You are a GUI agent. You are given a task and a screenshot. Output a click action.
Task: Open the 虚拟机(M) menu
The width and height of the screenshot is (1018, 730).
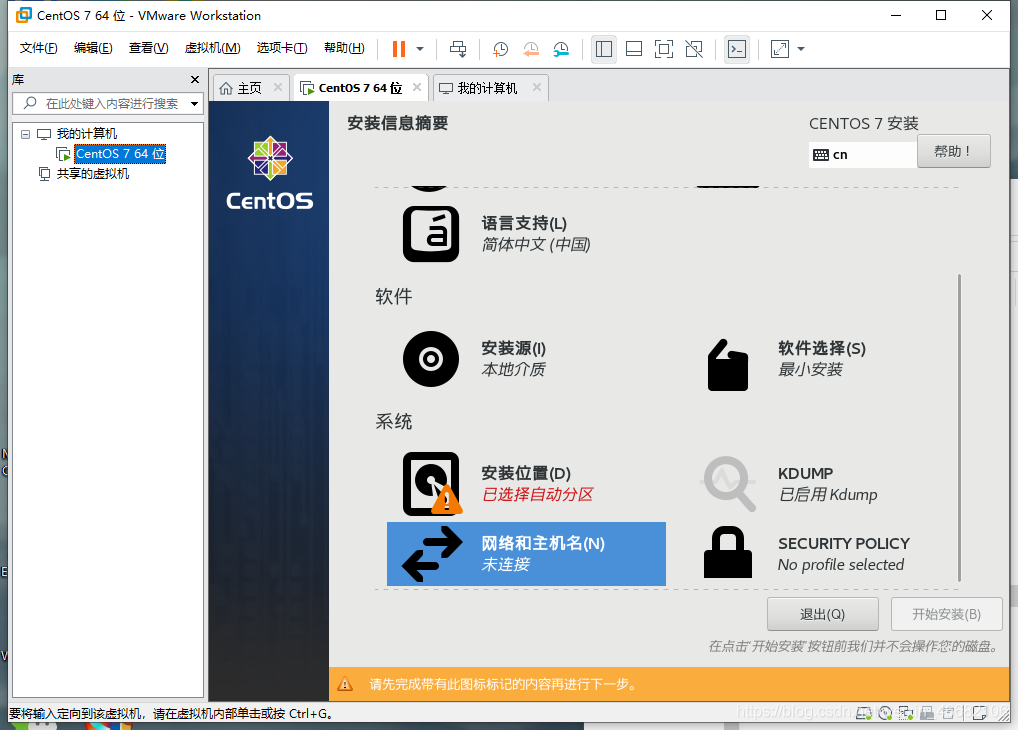coord(212,48)
